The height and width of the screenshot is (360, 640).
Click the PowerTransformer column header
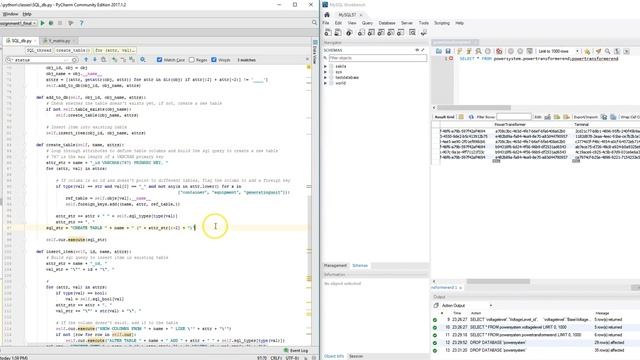click(x=510, y=124)
